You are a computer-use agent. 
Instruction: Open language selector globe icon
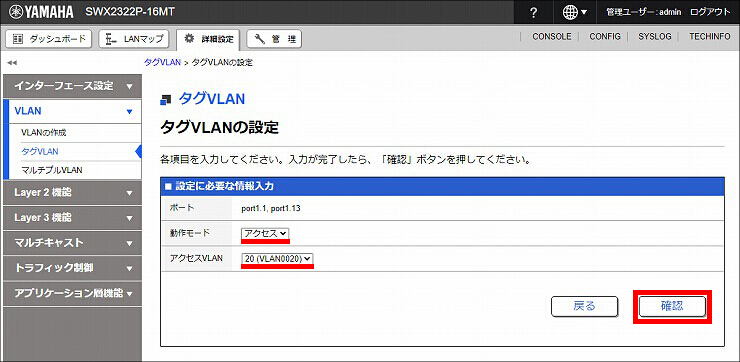[574, 12]
